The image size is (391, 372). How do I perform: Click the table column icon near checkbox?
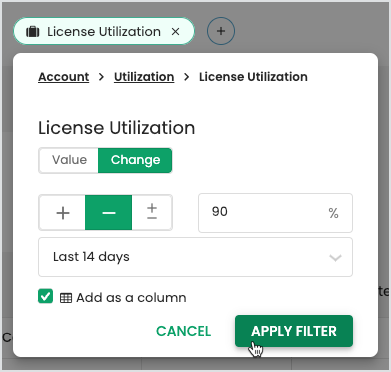tap(66, 298)
